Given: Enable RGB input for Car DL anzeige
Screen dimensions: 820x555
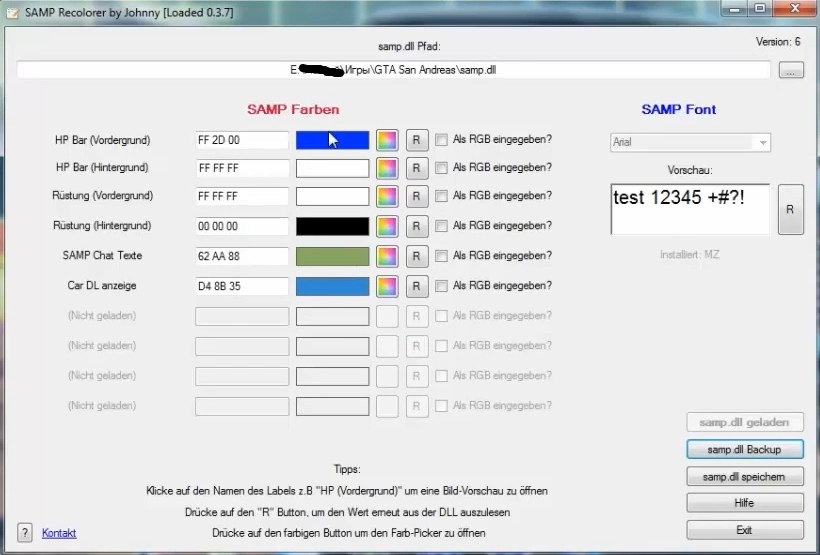Looking at the screenshot, I should click(441, 286).
